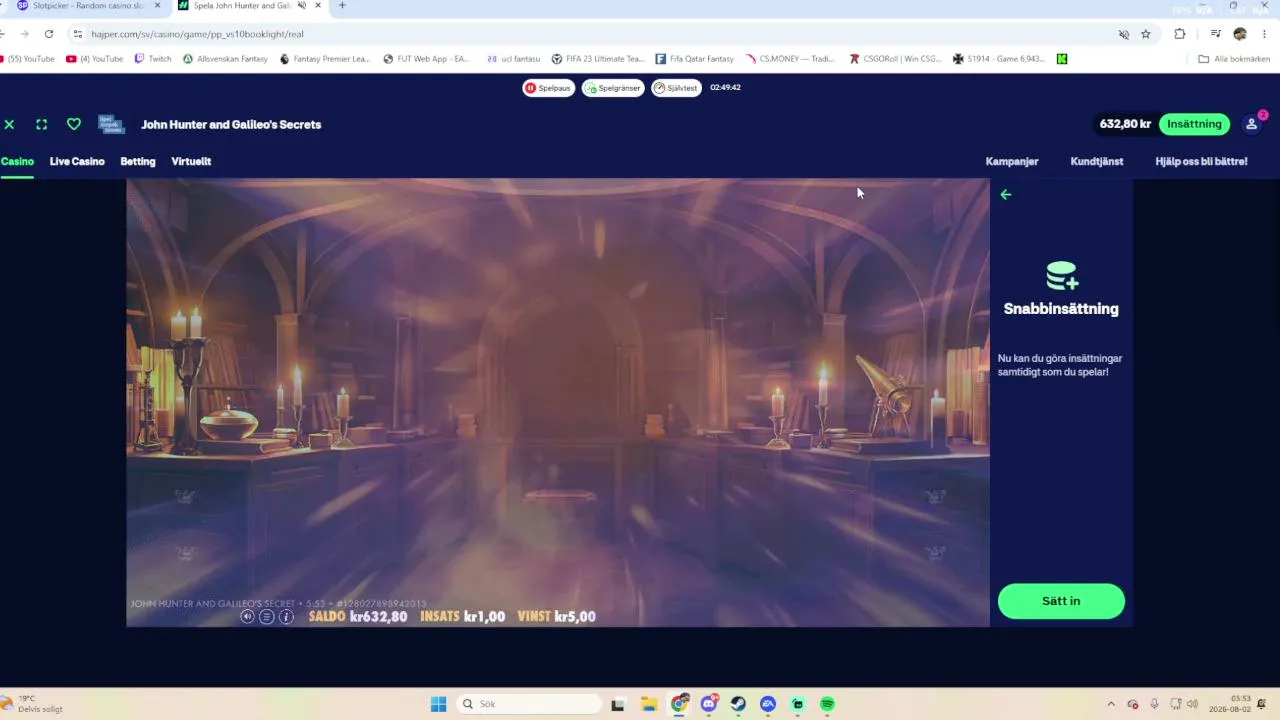Open the Chrome profile avatar
Image resolution: width=1280 pixels, height=720 pixels.
click(x=1240, y=34)
